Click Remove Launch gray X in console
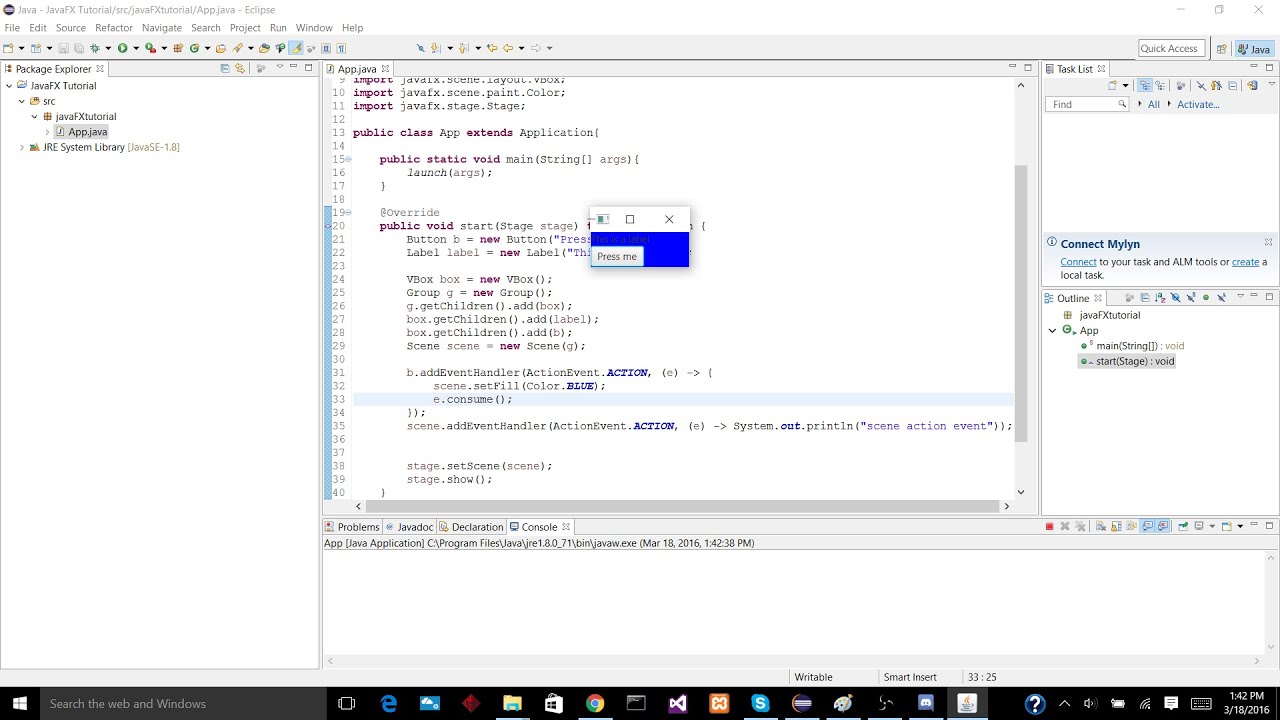The height and width of the screenshot is (720, 1280). click(1065, 526)
